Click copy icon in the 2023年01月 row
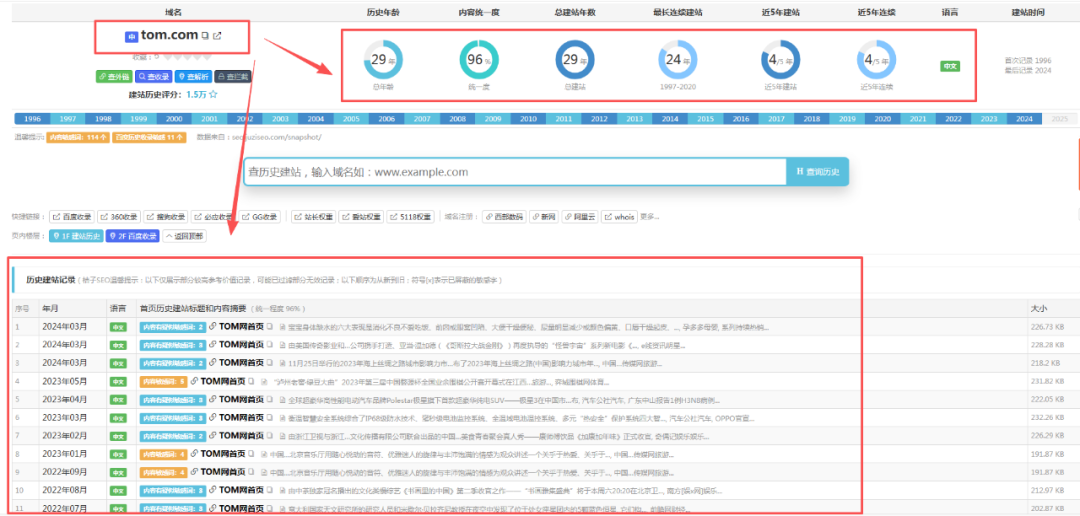Image resolution: width=1080 pixels, height=516 pixels. (x=251, y=453)
